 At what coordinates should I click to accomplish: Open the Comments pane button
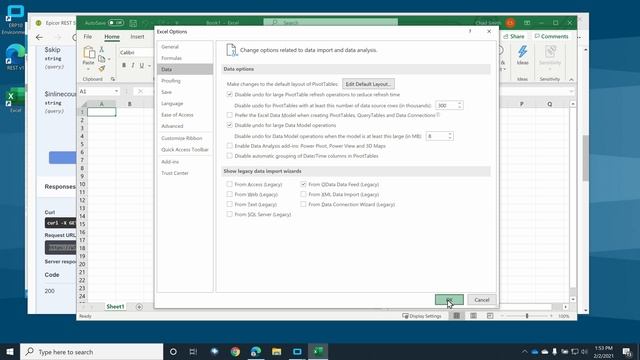coord(551,36)
